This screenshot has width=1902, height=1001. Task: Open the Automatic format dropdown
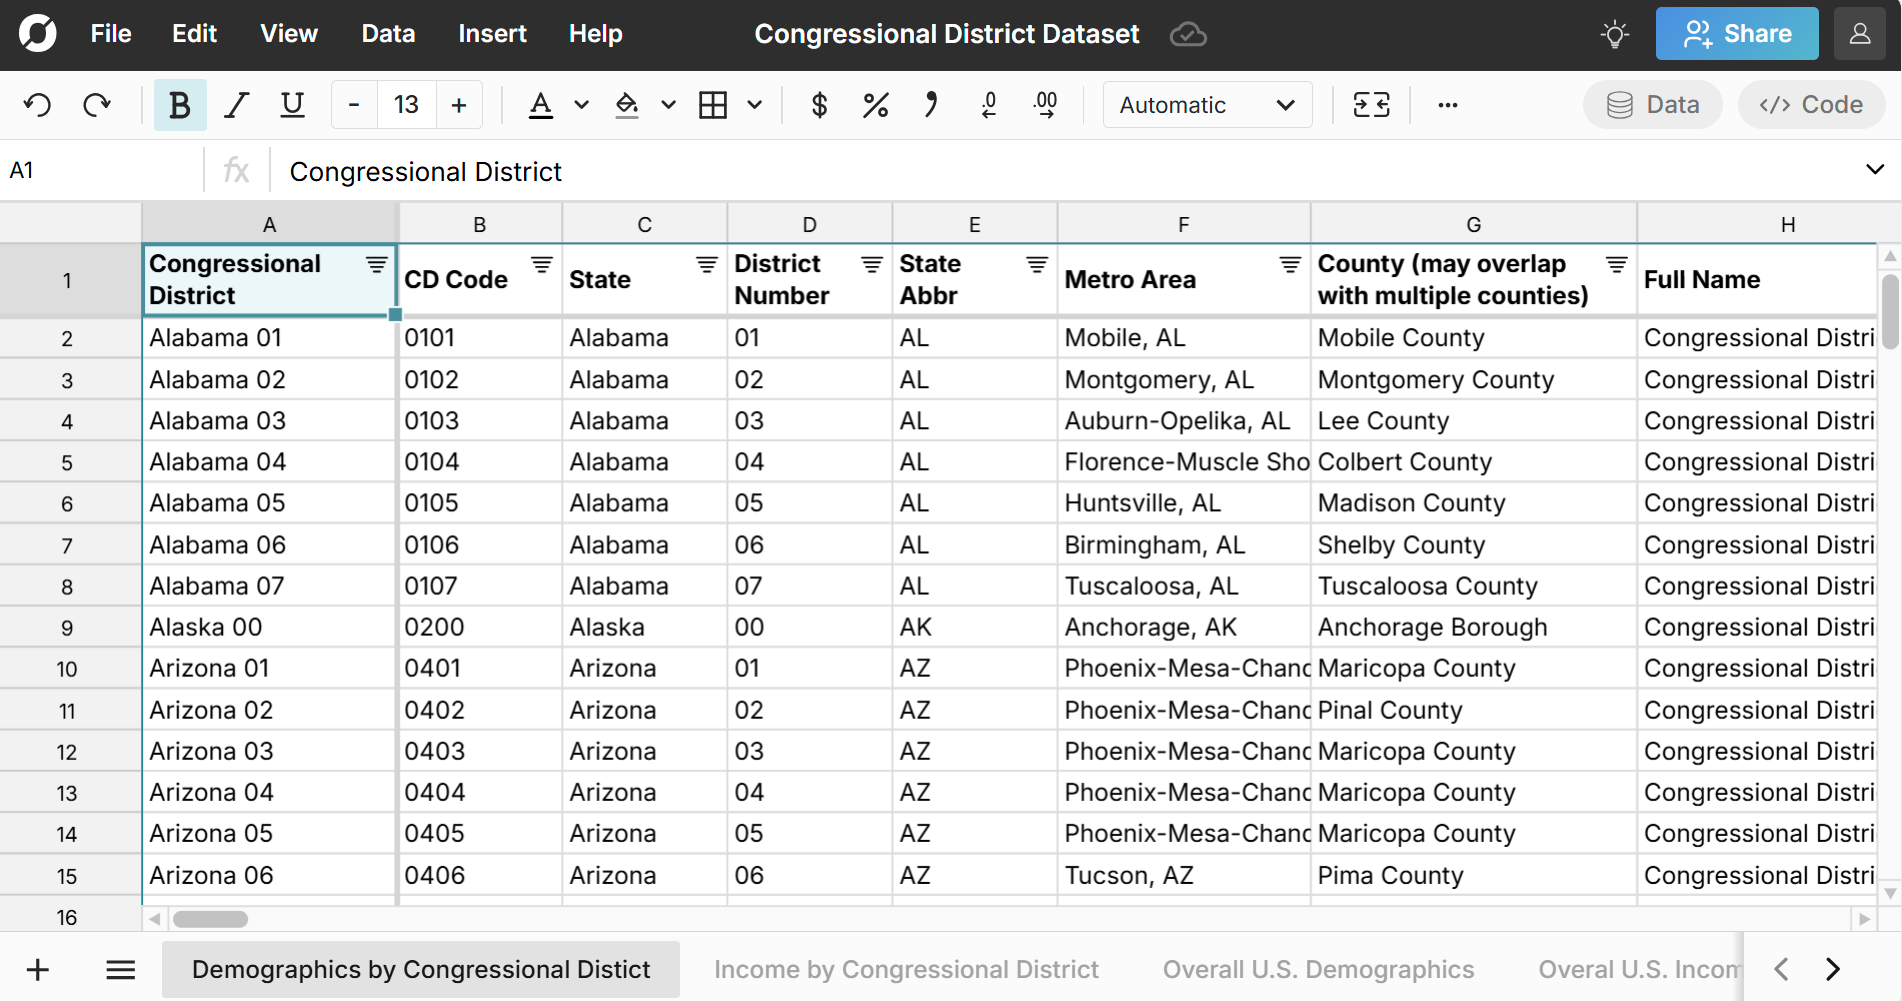1207,105
